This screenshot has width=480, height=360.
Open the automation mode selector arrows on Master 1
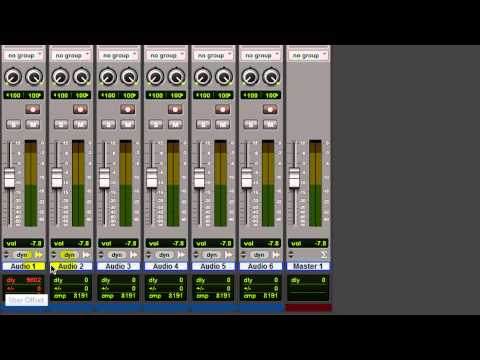[x=291, y=255]
